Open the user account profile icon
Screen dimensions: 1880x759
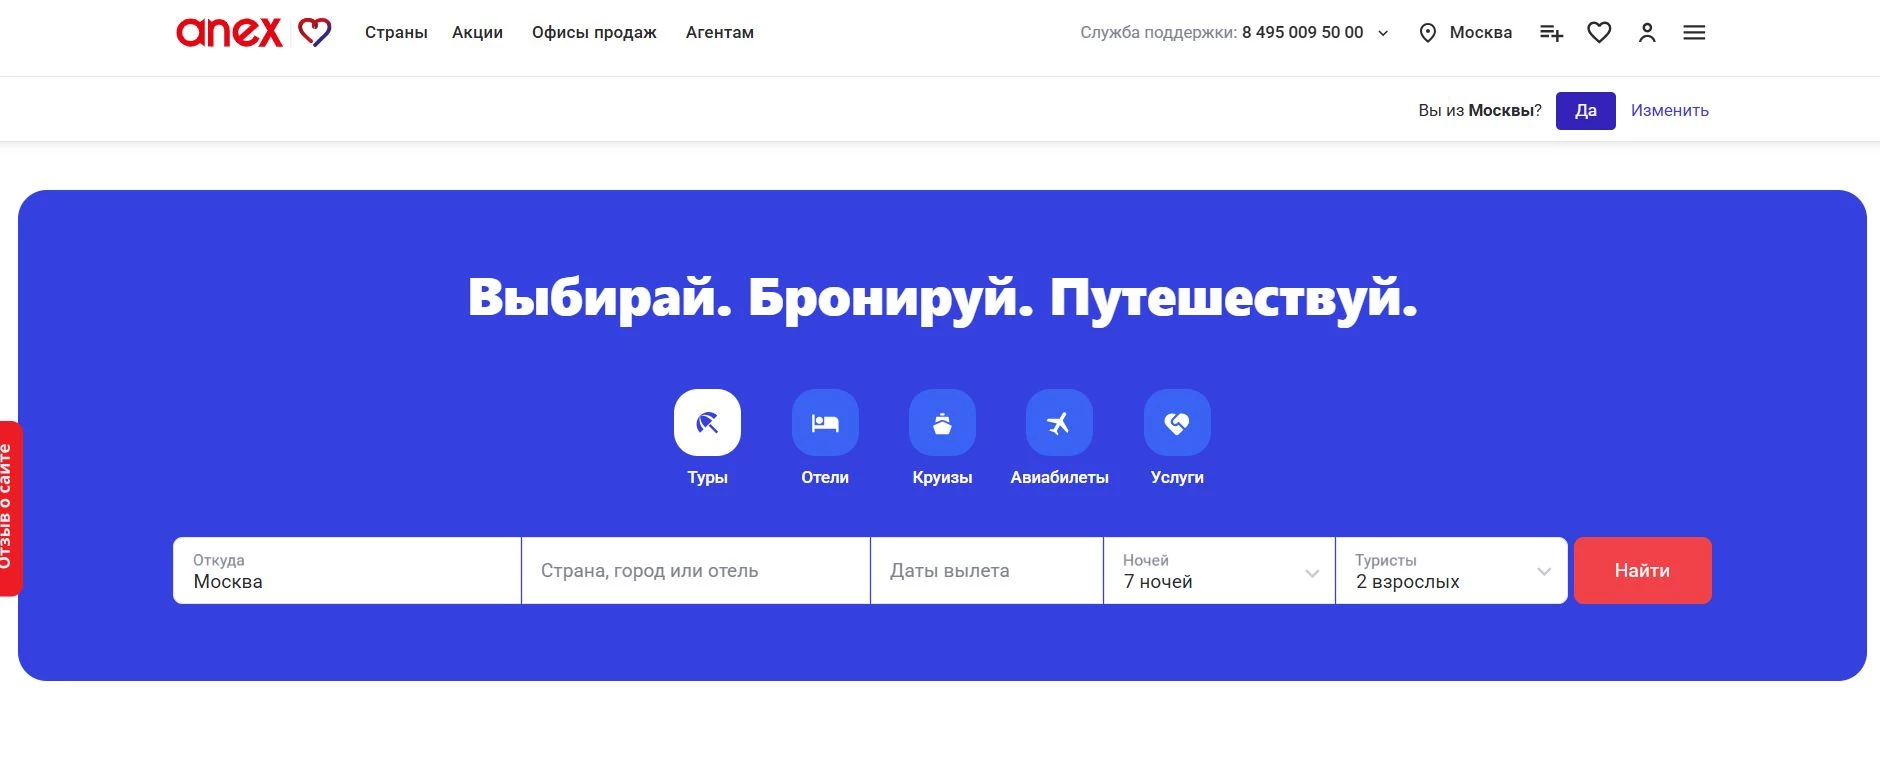tap(1647, 33)
